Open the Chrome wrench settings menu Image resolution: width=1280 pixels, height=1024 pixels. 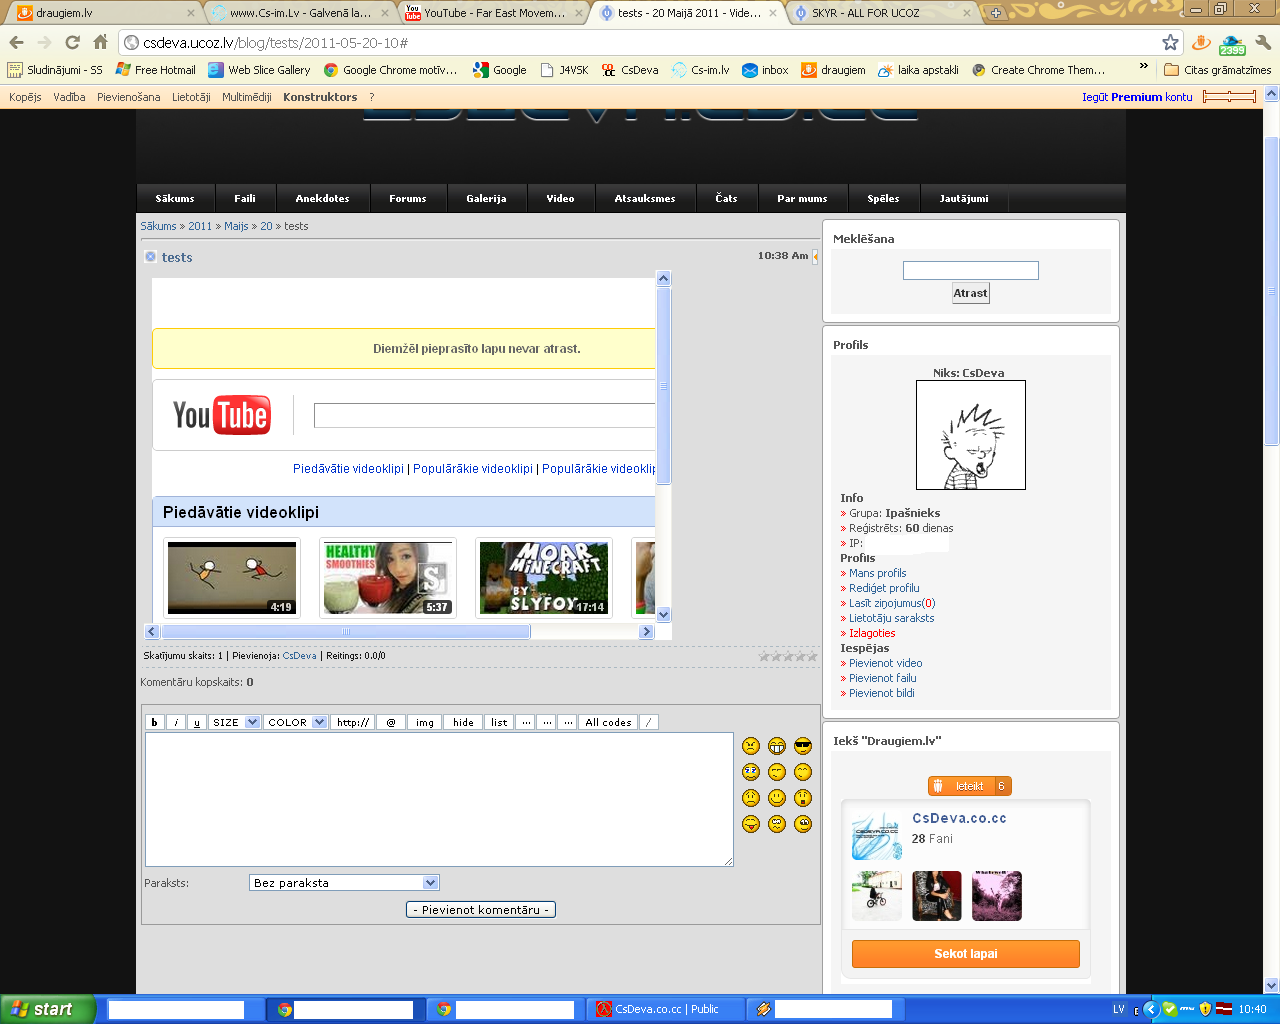point(1263,42)
